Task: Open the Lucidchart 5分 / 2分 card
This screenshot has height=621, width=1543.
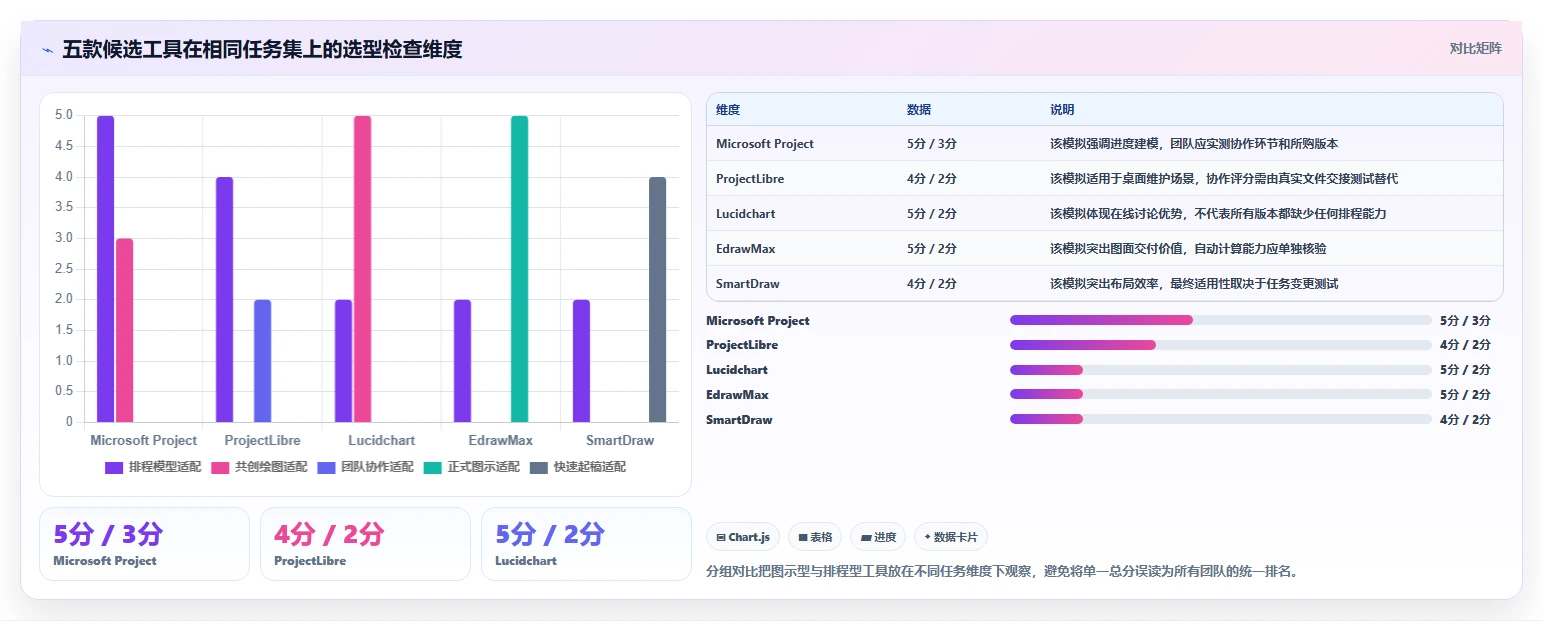Action: click(x=586, y=544)
